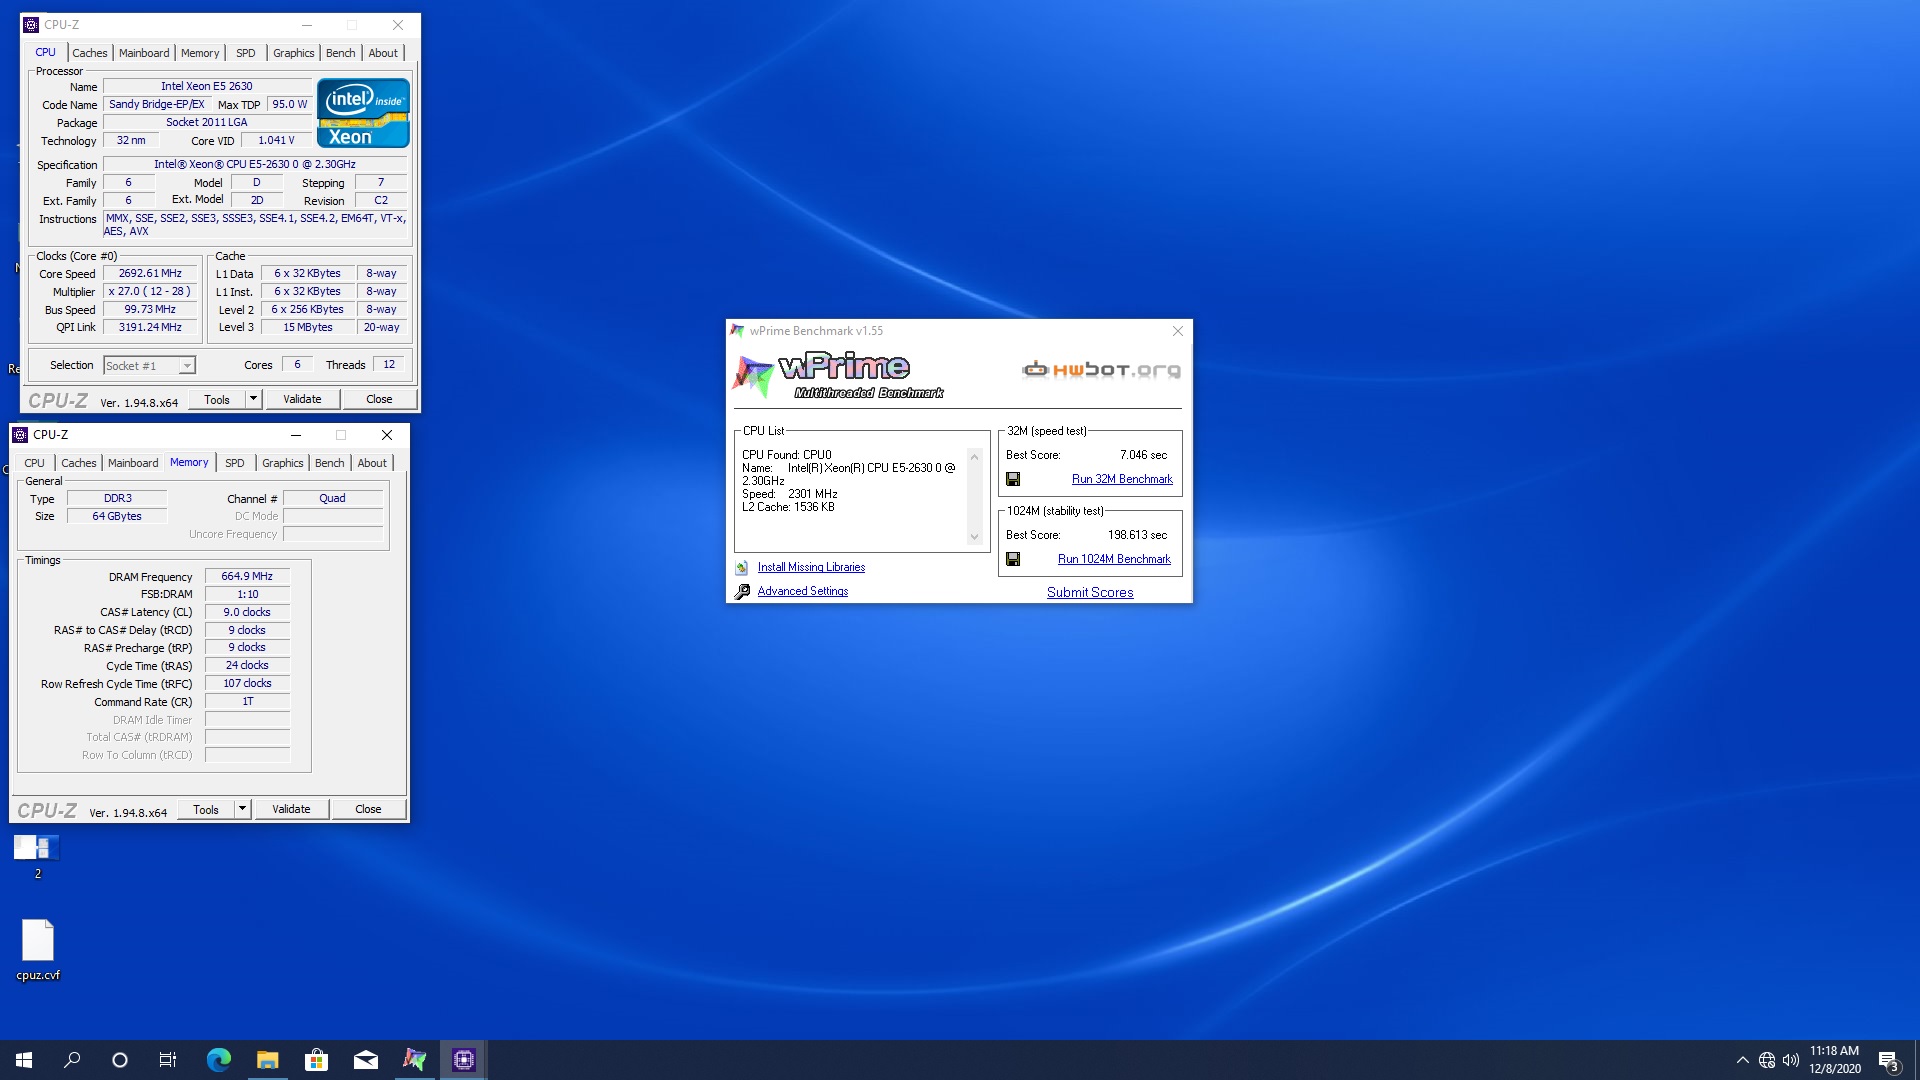Screen dimensions: 1920x1080
Task: Switch to wPrime taskbar icon
Action: click(414, 1060)
